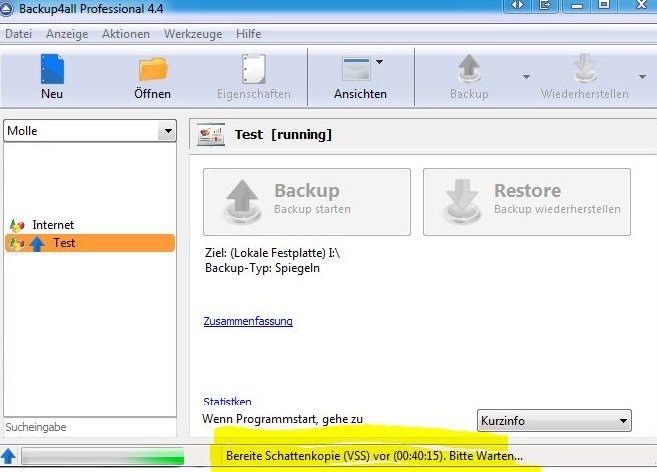Click the Test [running] header icon
The width and height of the screenshot is (657, 472).
pos(211,135)
